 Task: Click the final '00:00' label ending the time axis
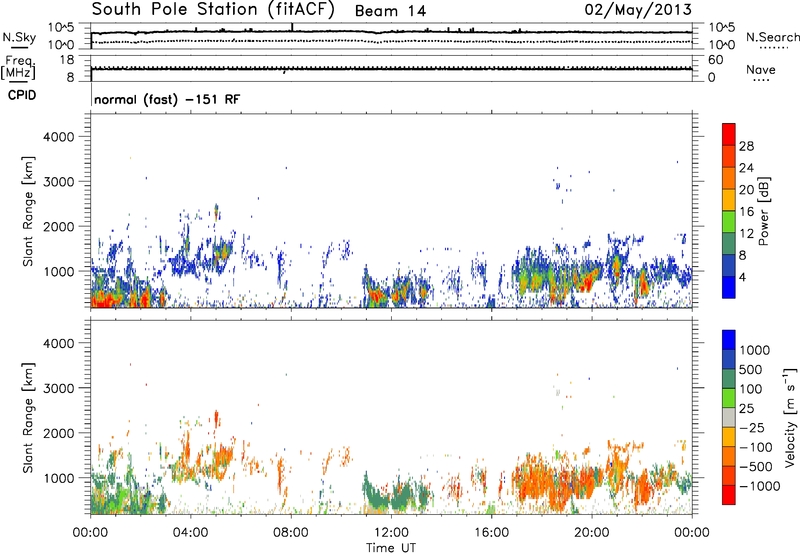tap(692, 533)
